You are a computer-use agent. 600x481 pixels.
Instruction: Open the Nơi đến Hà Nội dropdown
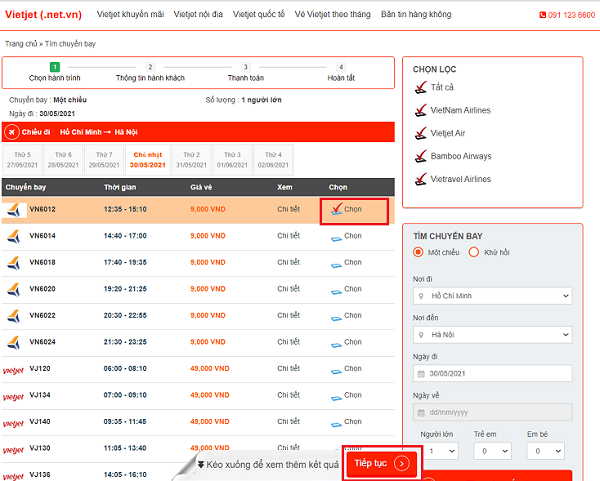[x=492, y=335]
